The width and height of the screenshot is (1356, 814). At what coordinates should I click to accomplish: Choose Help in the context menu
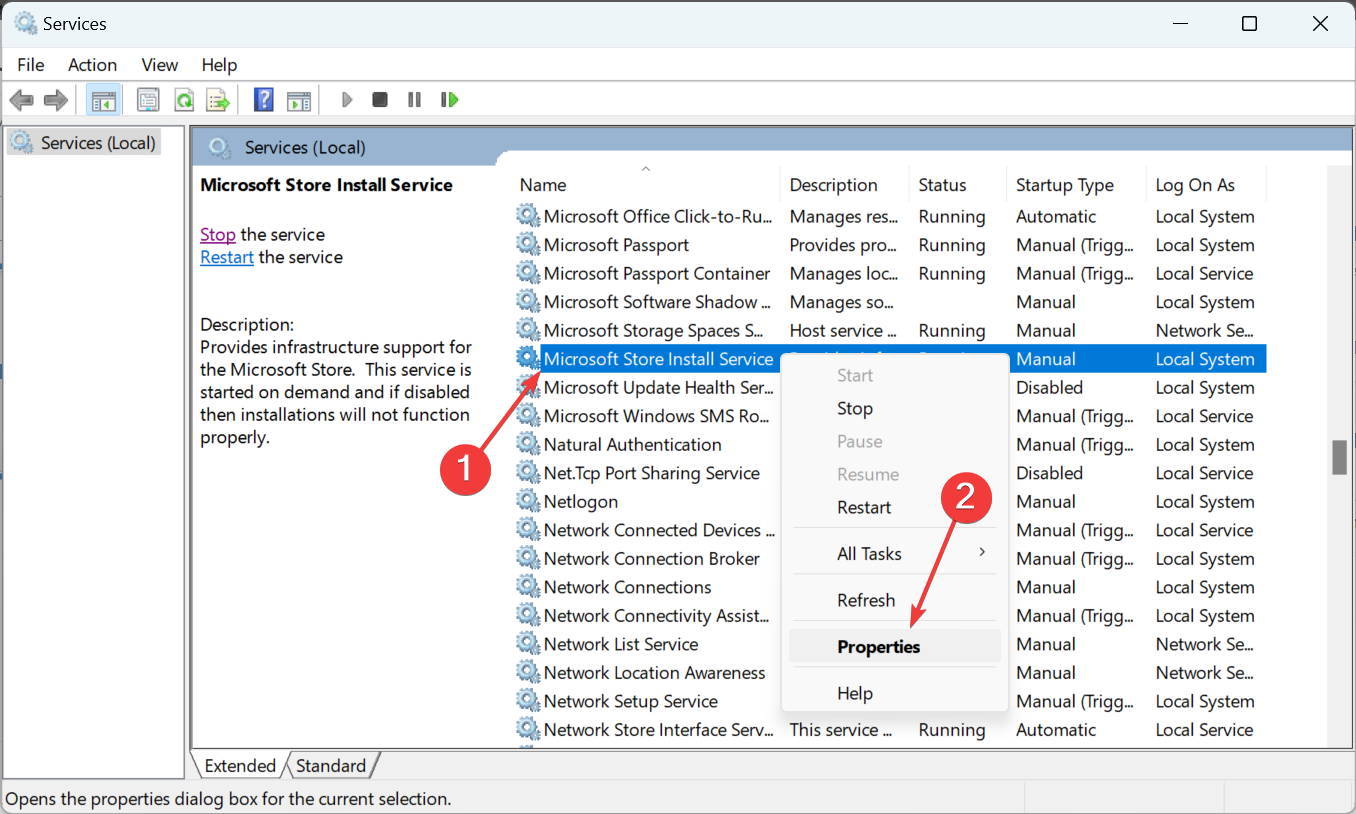click(x=894, y=693)
